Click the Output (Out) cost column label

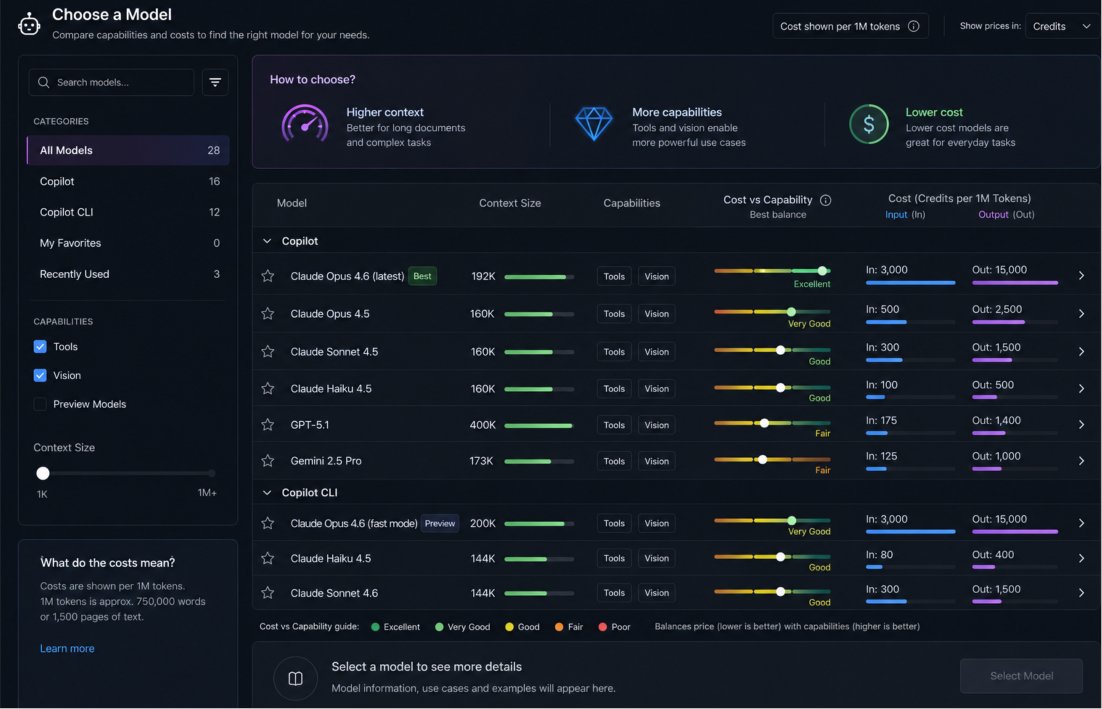coord(1006,214)
